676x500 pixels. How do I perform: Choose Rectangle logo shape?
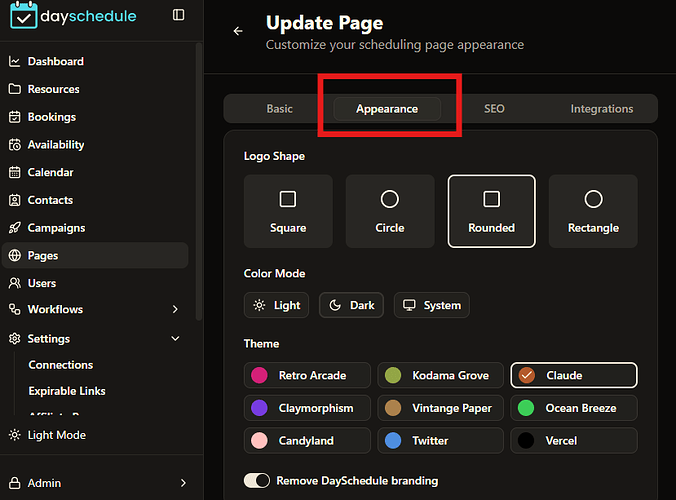tap(593, 211)
